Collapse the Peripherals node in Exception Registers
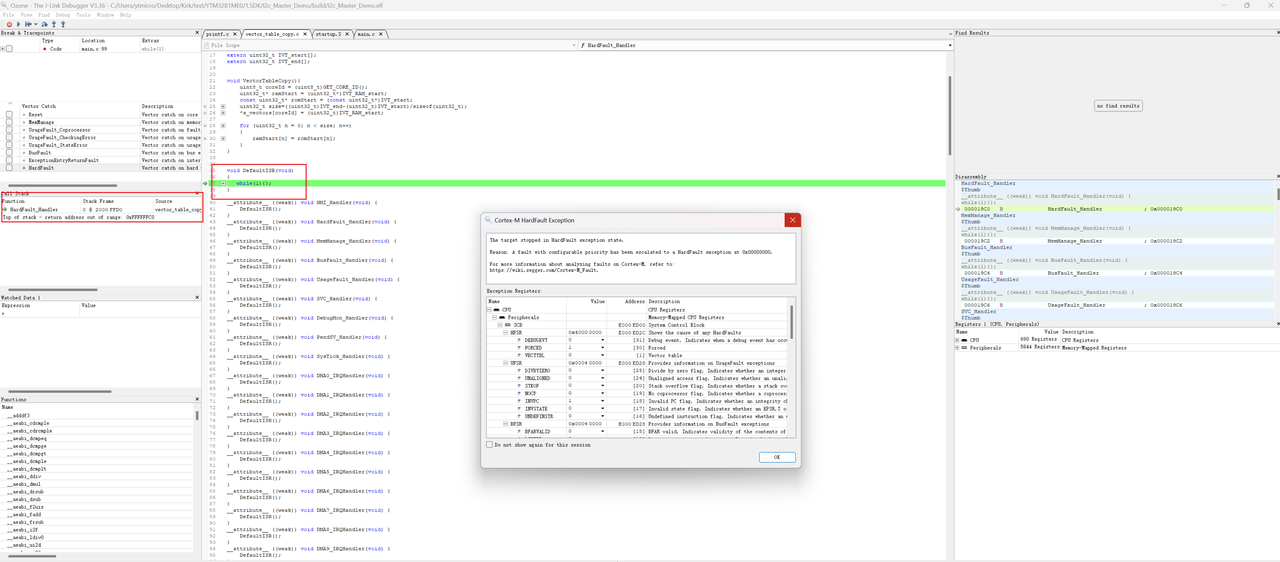 [x=494, y=317]
